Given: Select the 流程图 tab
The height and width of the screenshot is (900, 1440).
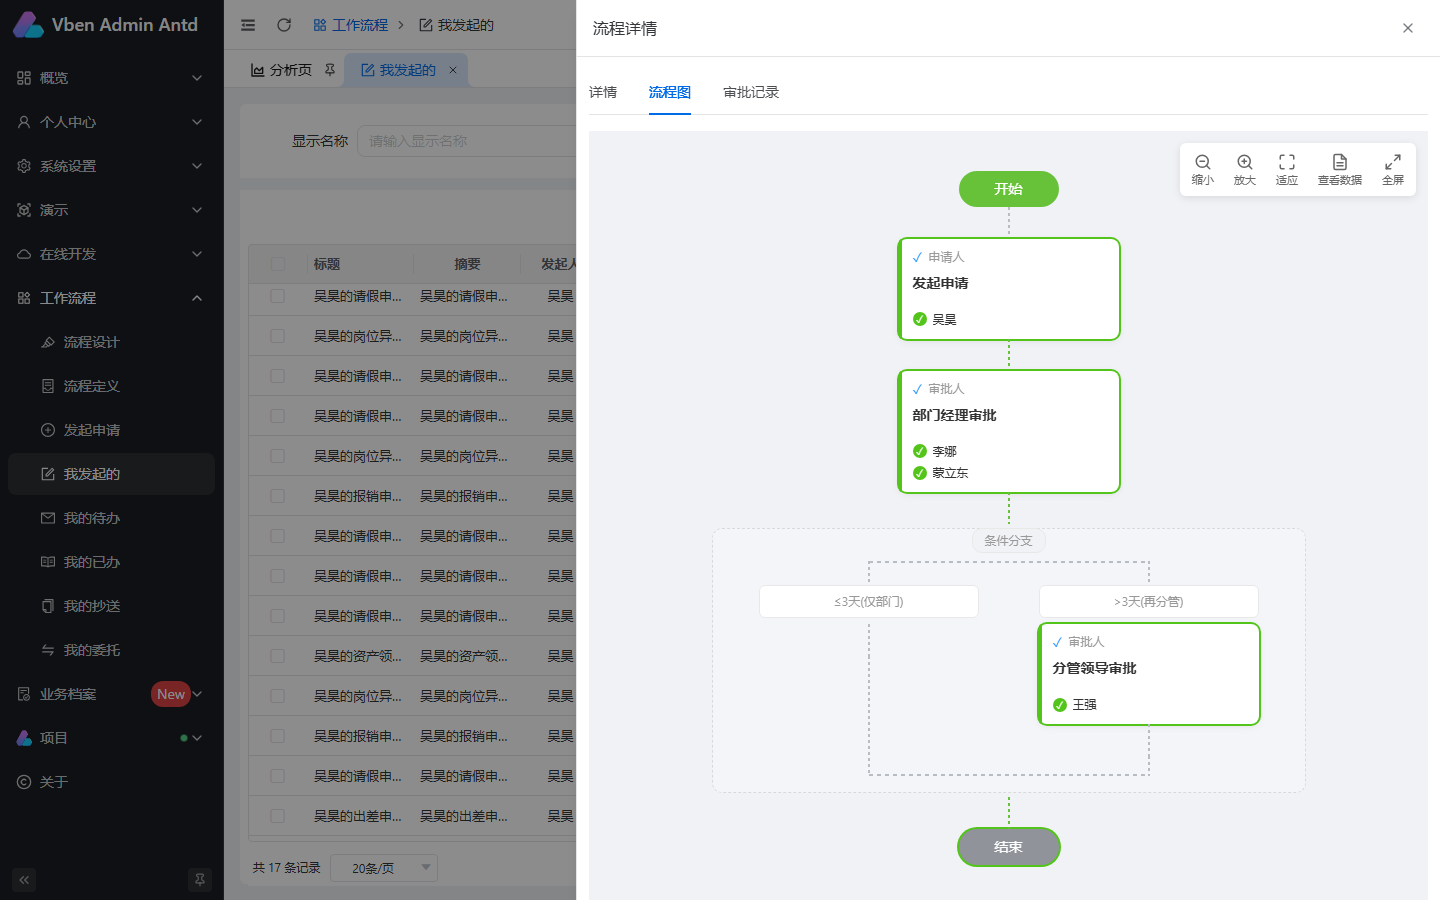Looking at the screenshot, I should (670, 92).
